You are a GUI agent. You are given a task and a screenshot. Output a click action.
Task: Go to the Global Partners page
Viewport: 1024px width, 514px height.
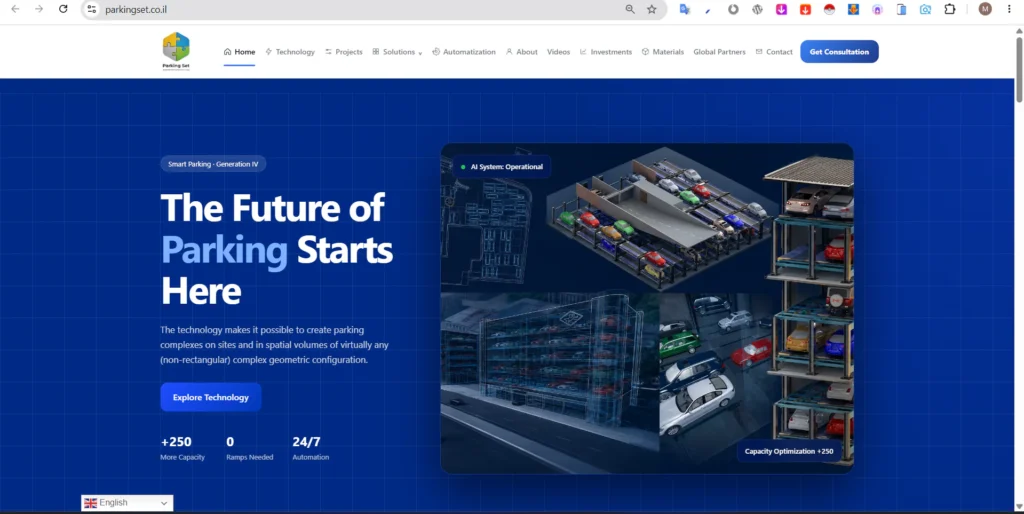point(719,52)
